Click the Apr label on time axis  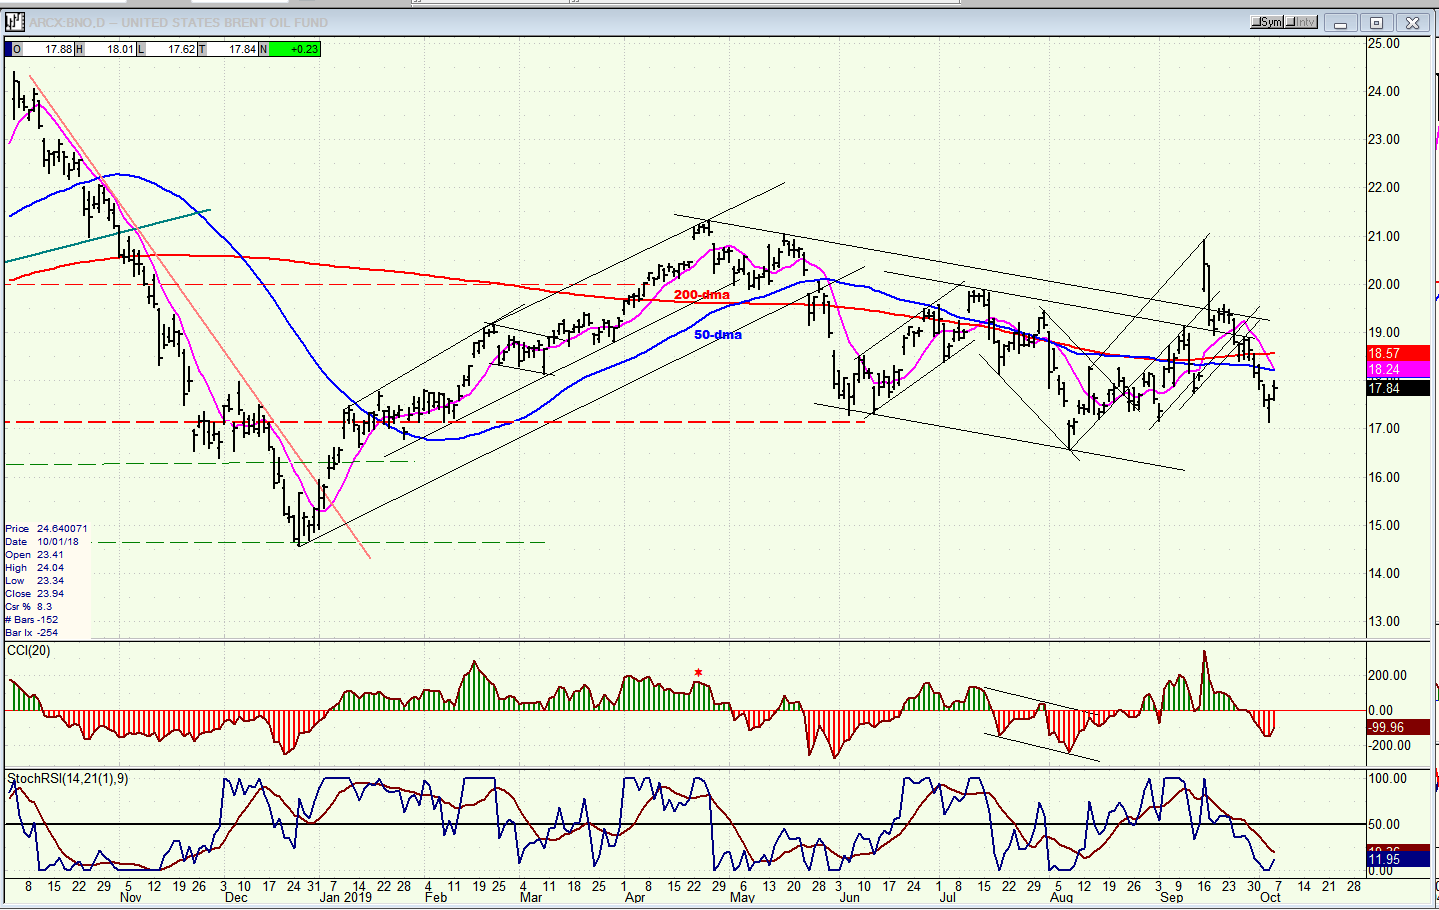634,898
